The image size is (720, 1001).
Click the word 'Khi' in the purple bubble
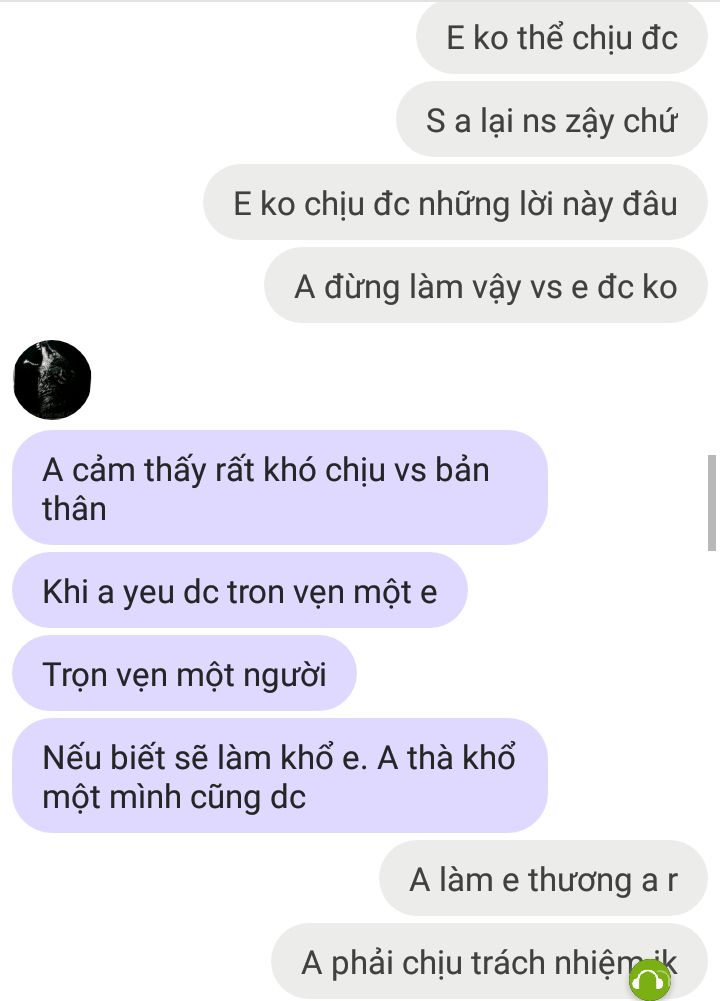tap(65, 592)
